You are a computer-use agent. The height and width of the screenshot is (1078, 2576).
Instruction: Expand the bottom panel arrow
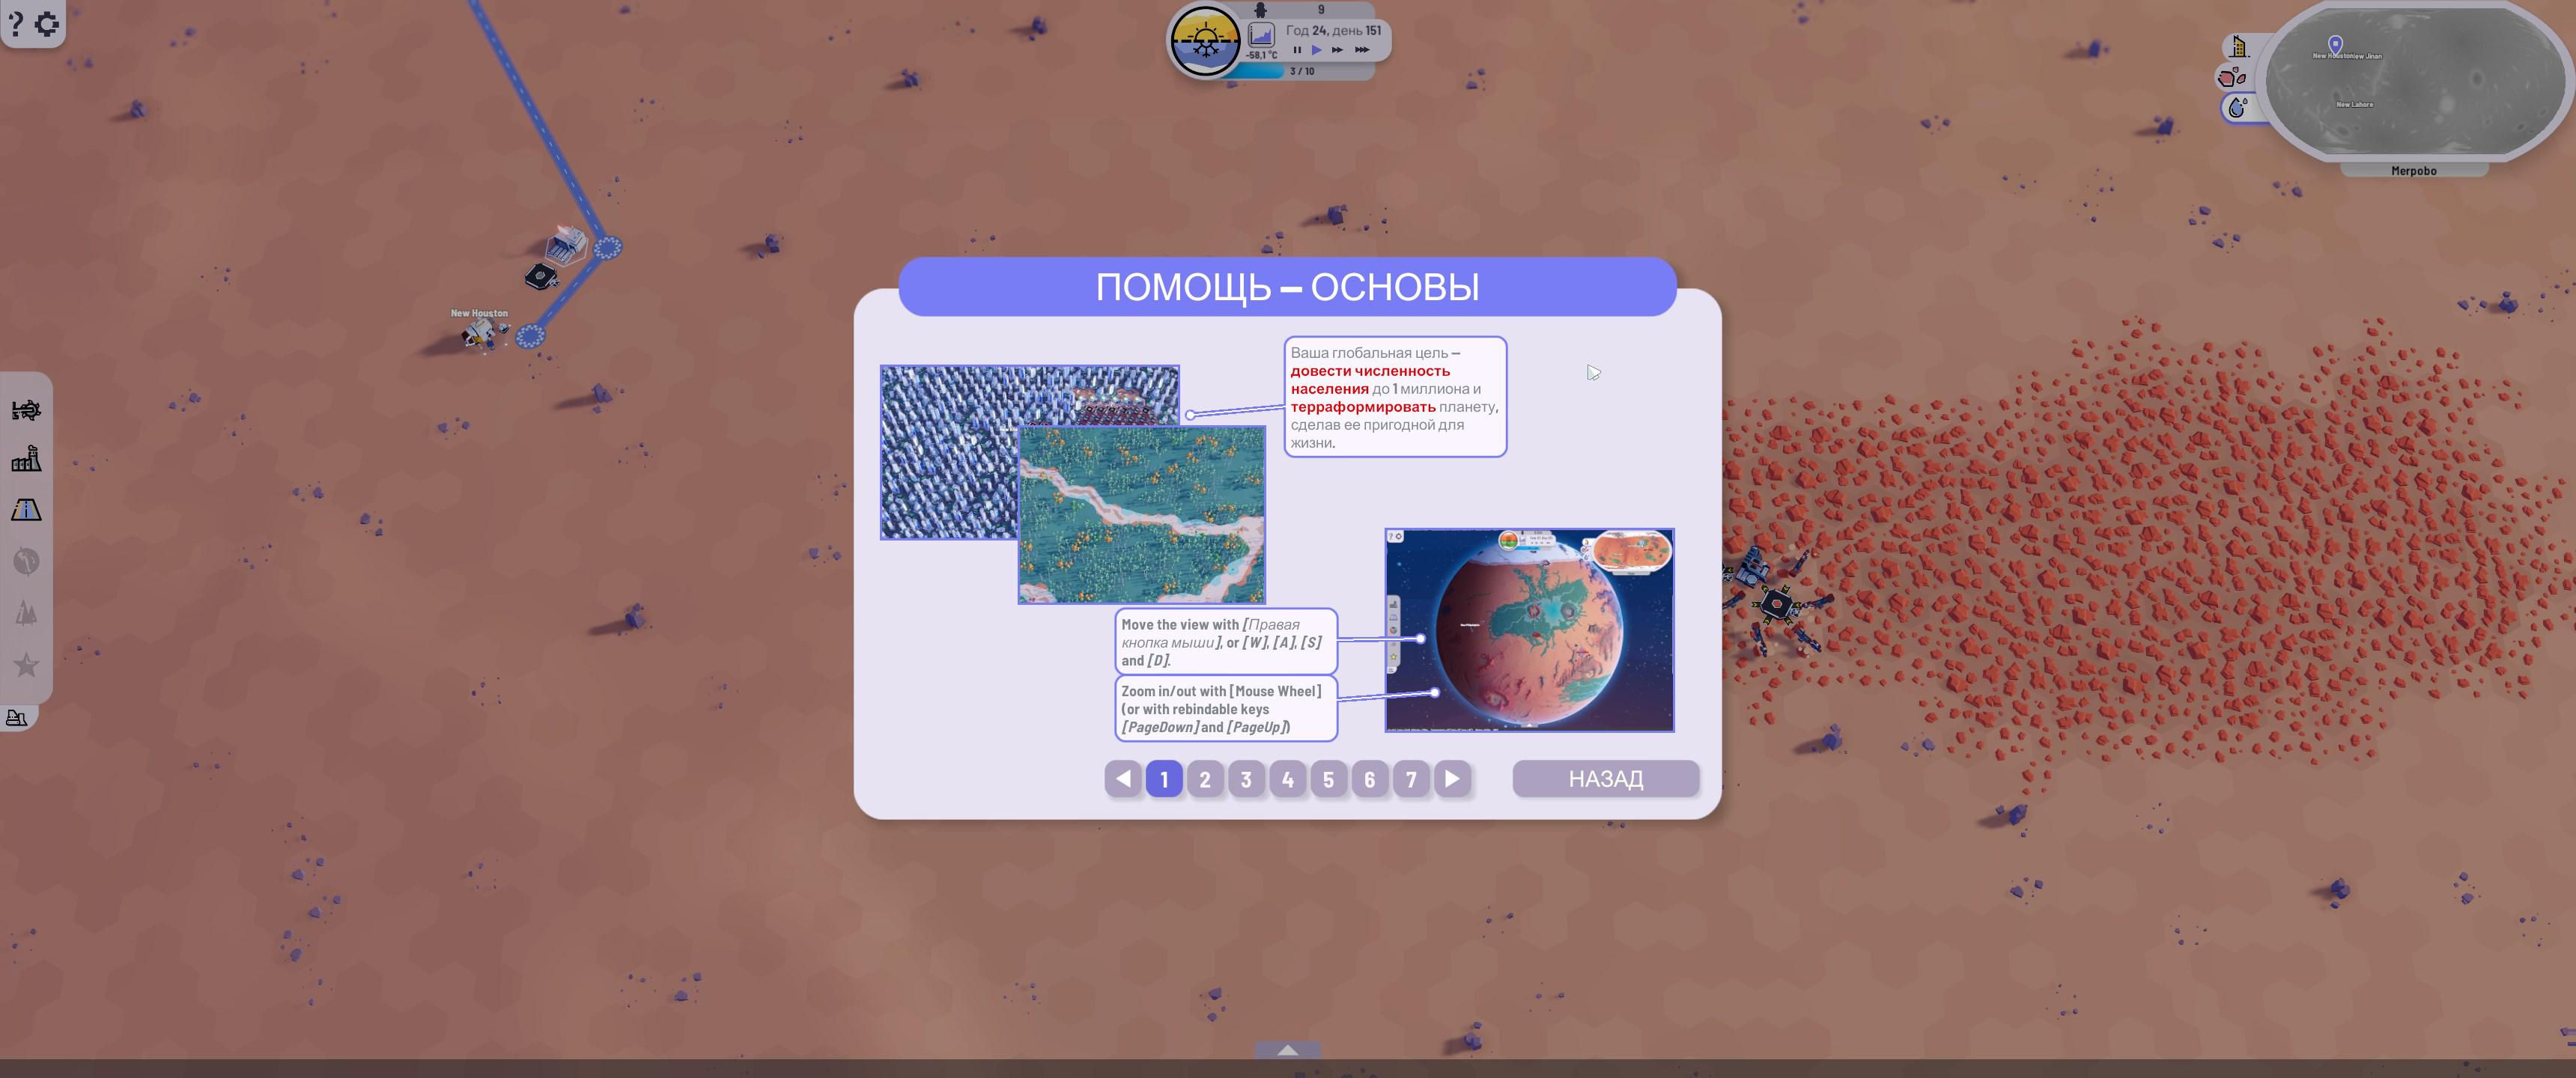(x=1288, y=1049)
